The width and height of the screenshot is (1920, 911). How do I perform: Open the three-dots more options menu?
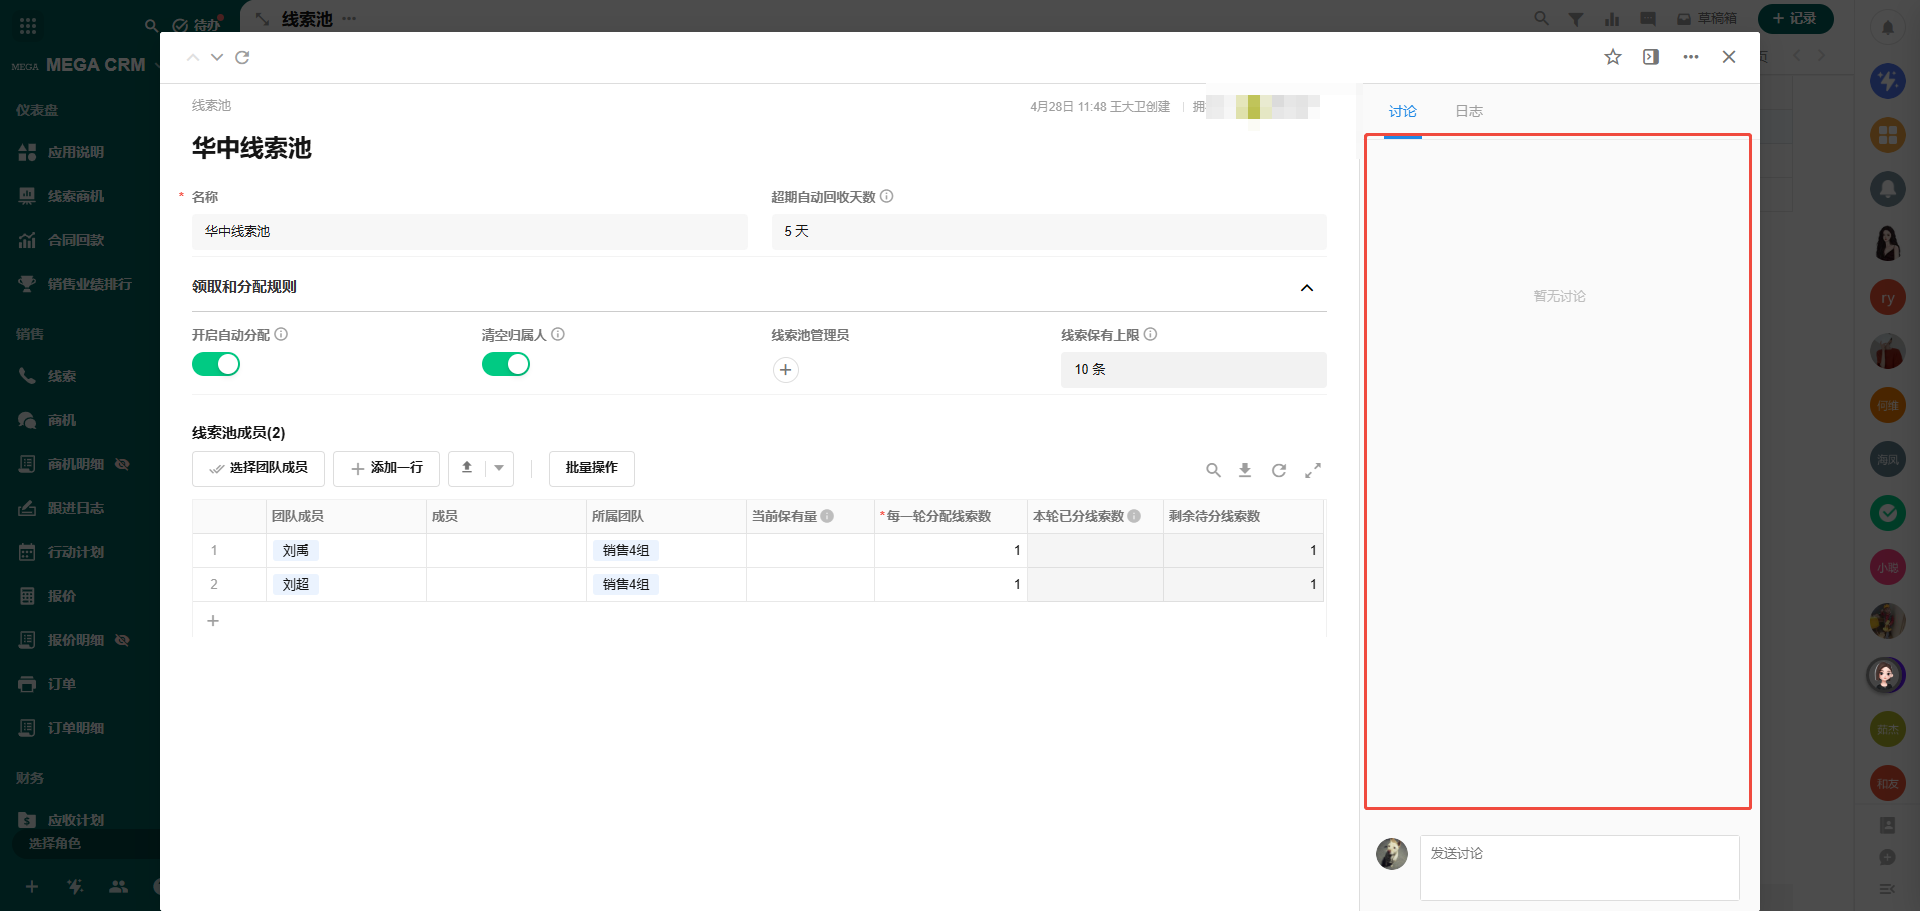(1690, 57)
